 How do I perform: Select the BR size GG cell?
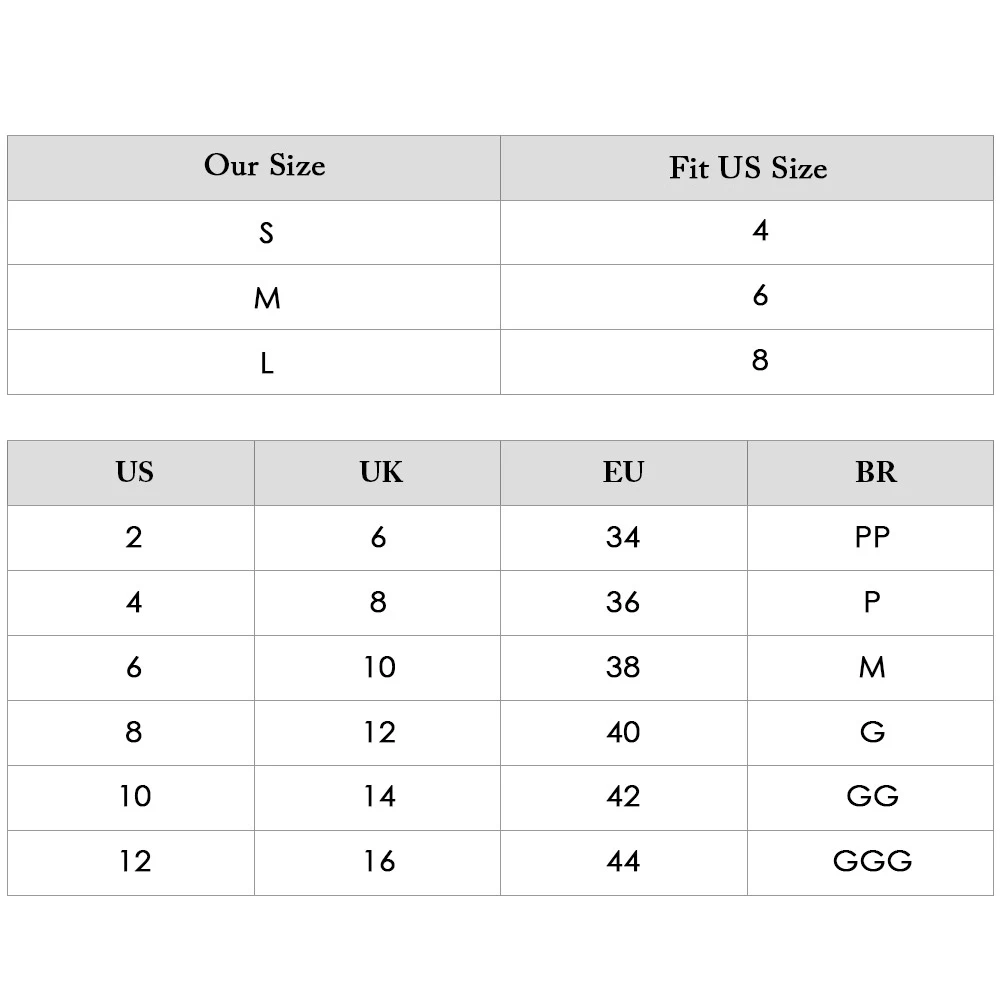tap(872, 796)
